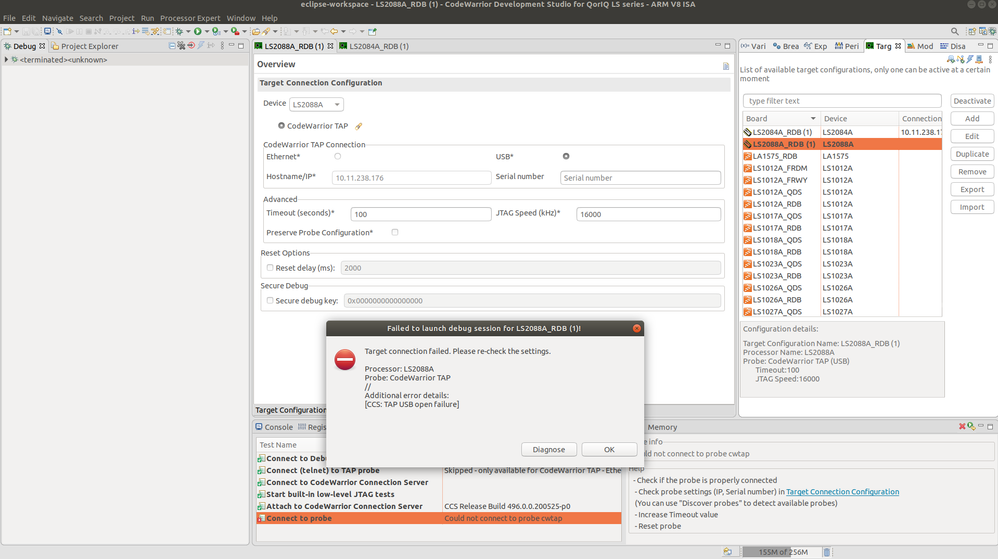Expand the terminated unknown tree item
Image resolution: width=998 pixels, height=559 pixels.
click(x=6, y=60)
